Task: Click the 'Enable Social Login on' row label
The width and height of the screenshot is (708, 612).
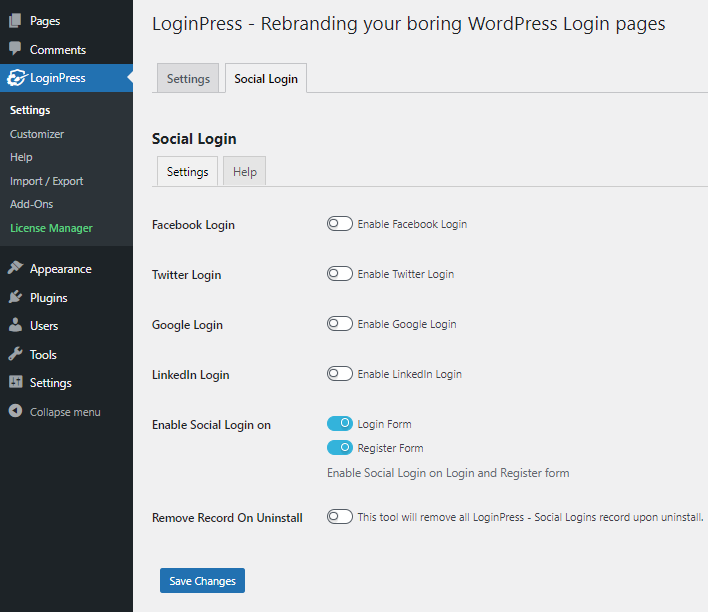Action: pyautogui.click(x=211, y=425)
